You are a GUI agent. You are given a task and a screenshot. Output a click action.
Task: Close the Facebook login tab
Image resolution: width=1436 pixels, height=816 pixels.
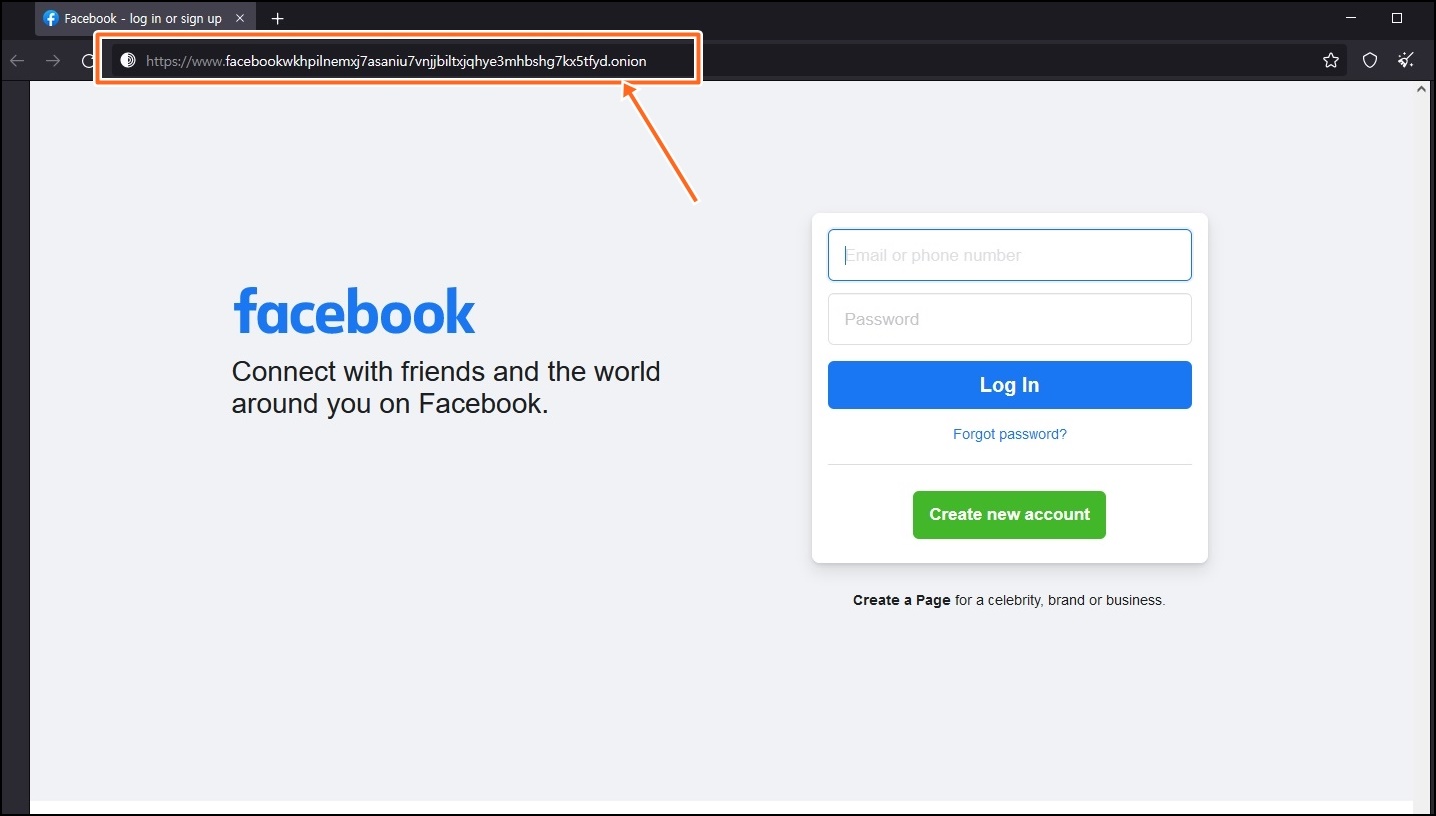[x=240, y=18]
